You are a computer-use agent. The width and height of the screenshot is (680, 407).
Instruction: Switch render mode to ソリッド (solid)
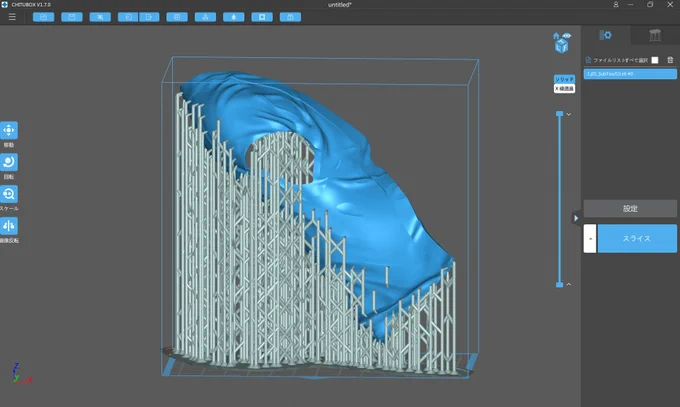tap(564, 79)
